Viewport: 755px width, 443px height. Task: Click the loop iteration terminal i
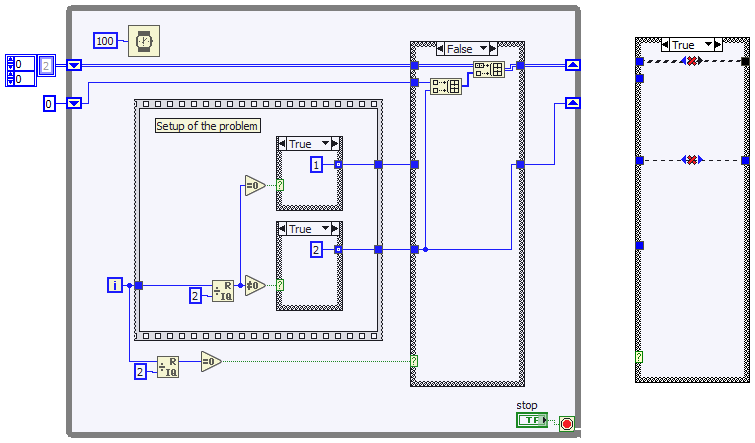coord(115,285)
